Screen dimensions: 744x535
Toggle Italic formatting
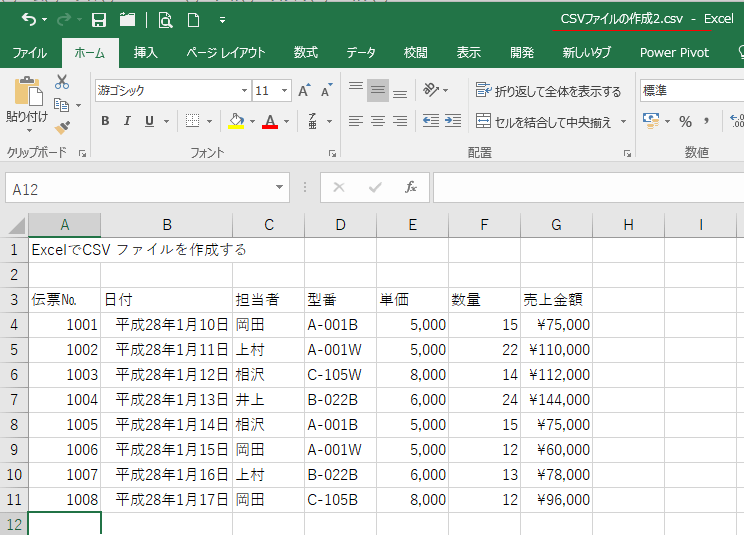(128, 121)
